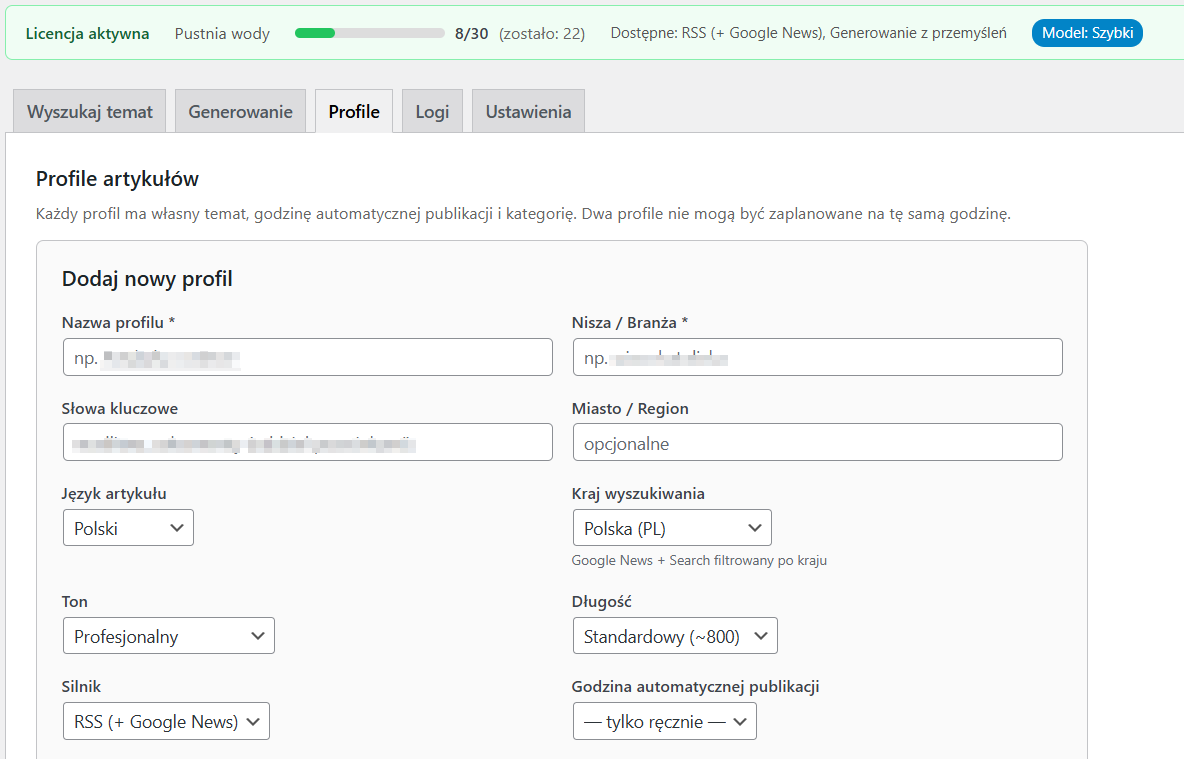Switch to the Generowanie tab
The height and width of the screenshot is (759, 1184).
pyautogui.click(x=240, y=111)
